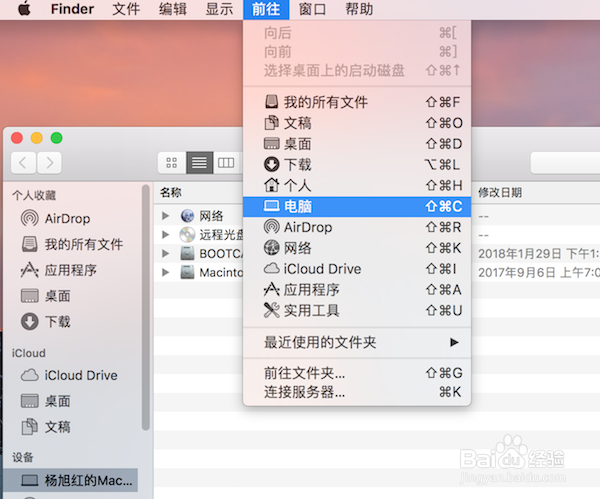The image size is (600, 499).
Task: Select the 远程光盘 disc icon
Action: coord(188,234)
